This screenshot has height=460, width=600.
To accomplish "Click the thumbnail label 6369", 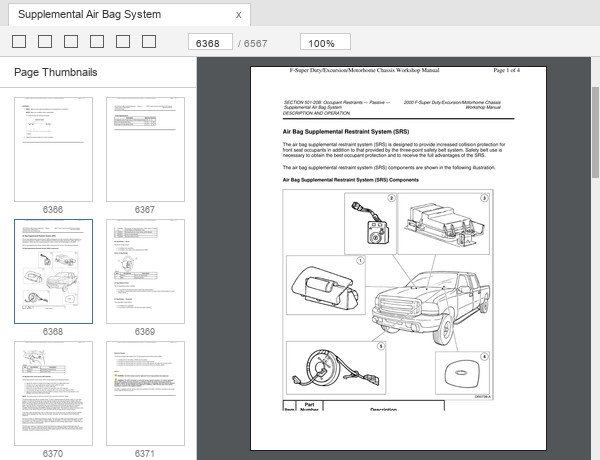I will [145, 332].
